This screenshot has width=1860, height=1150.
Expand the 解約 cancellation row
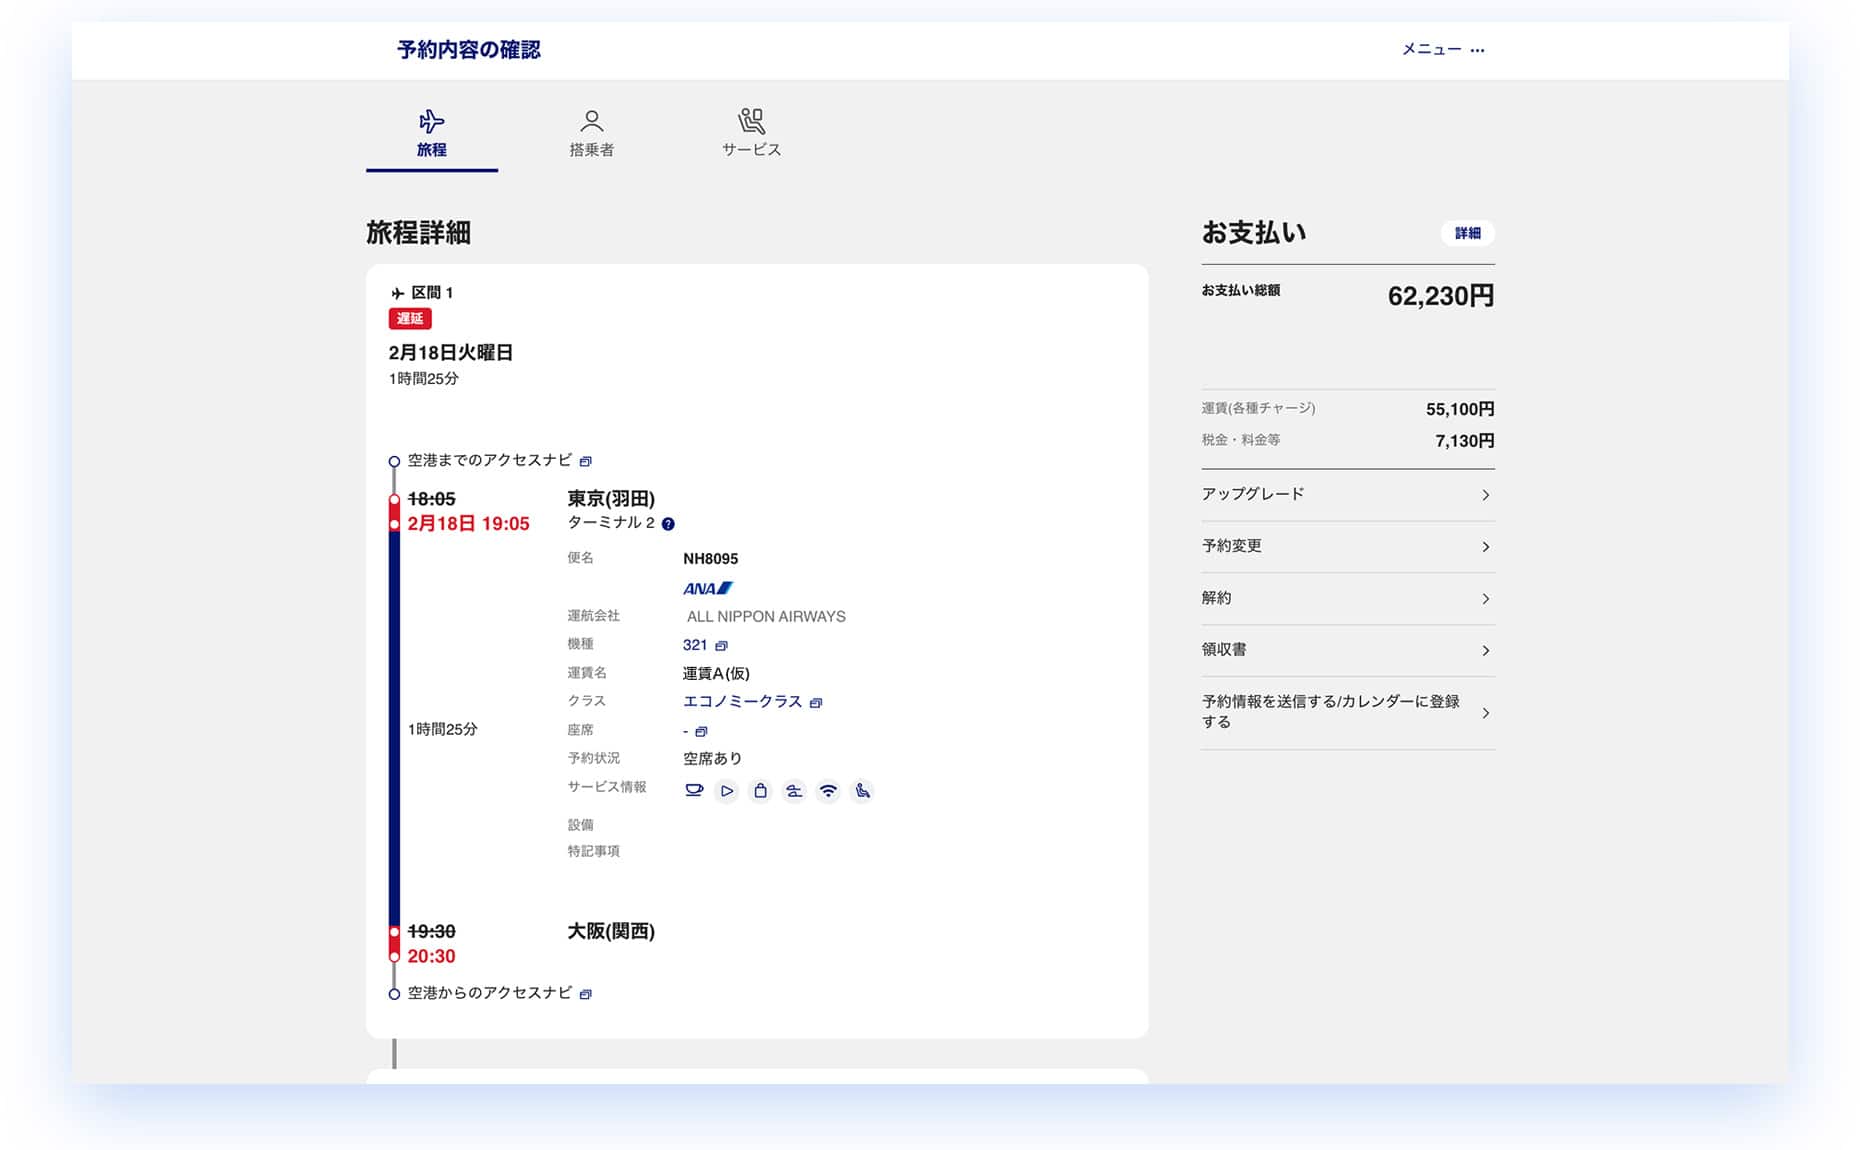[x=1347, y=599]
